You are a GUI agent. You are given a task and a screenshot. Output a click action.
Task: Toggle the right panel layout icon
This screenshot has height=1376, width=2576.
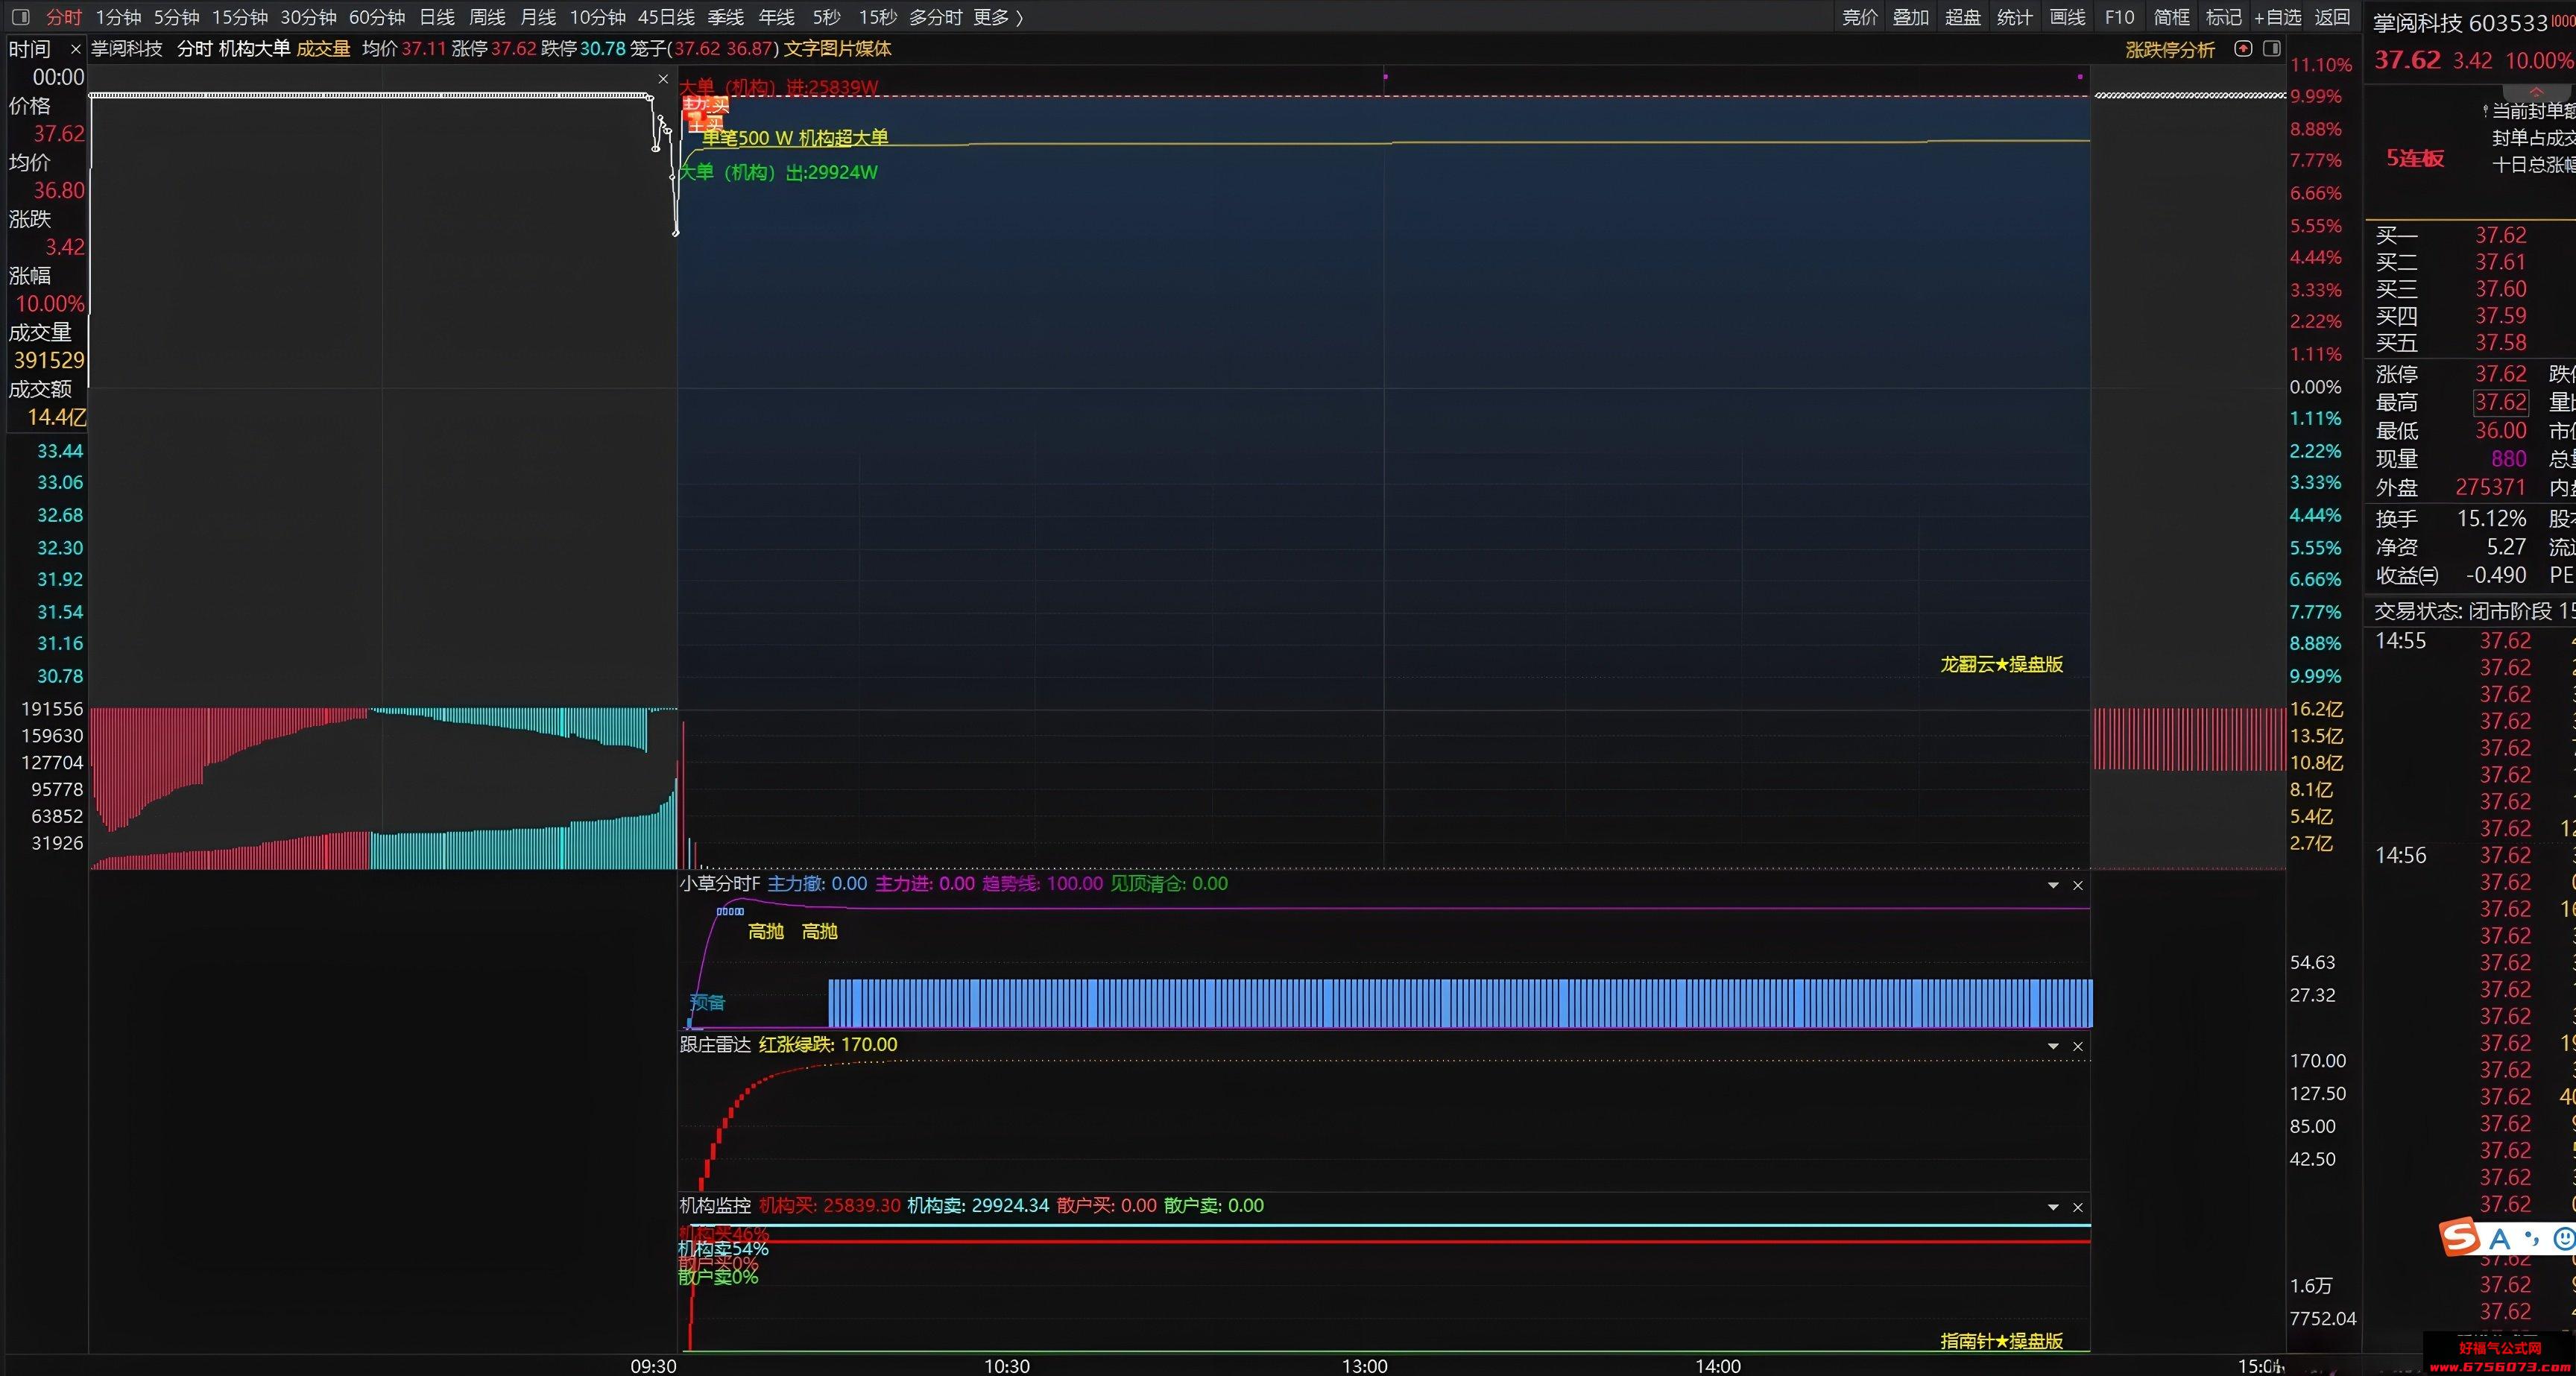[x=2272, y=49]
